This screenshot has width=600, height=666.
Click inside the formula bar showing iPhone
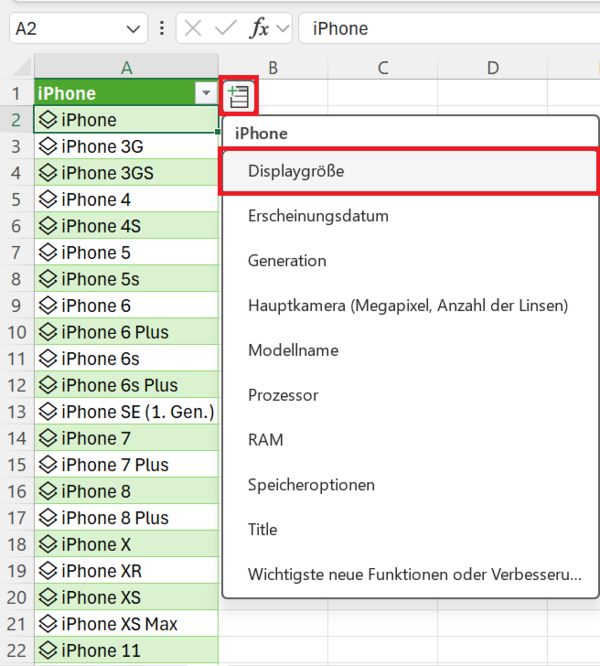[450, 28]
